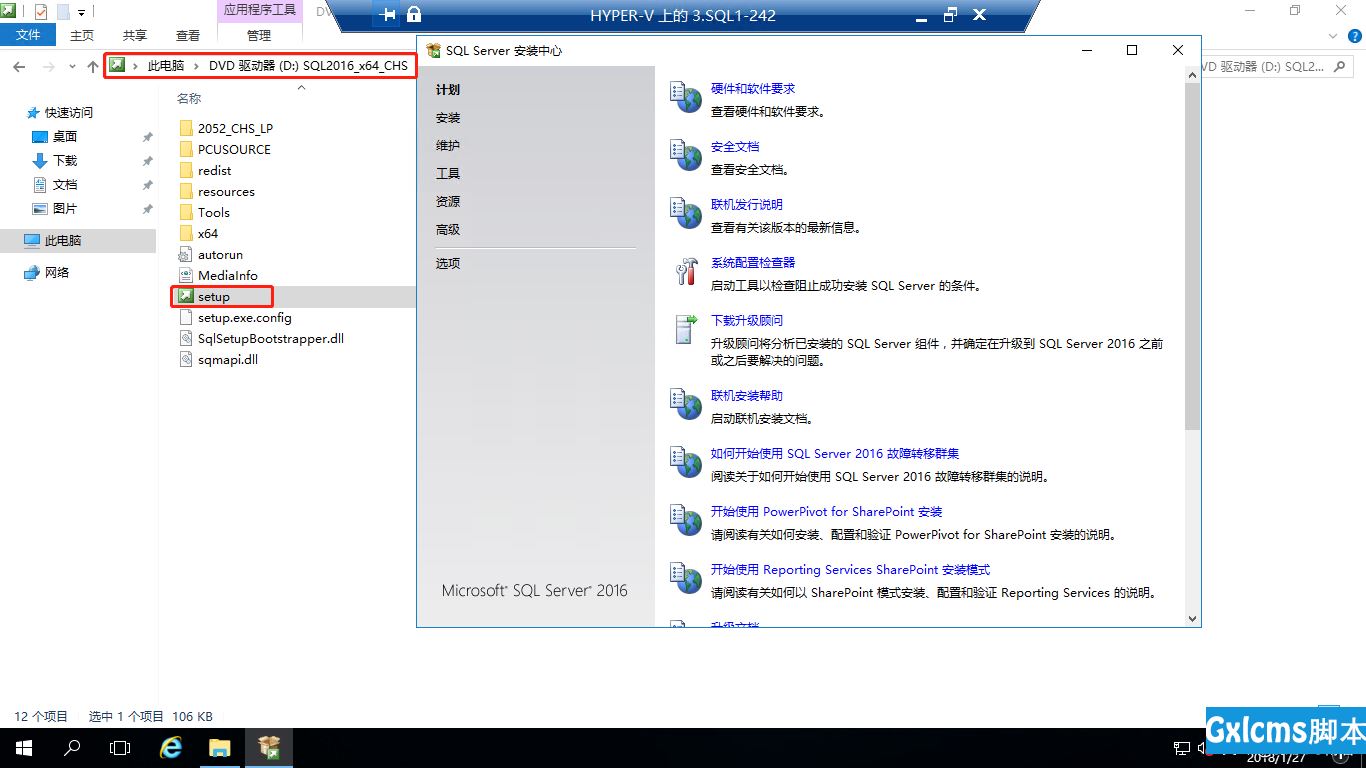Viewport: 1366px width, 768px height.
Task: Click the 名称 column header
Action: [189, 99]
